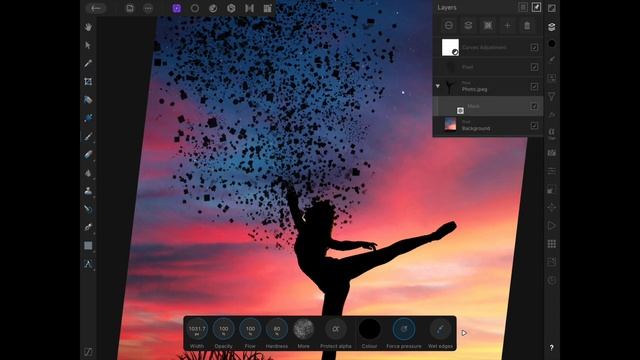
Task: Open the Colour studio black circle
Action: click(x=551, y=43)
